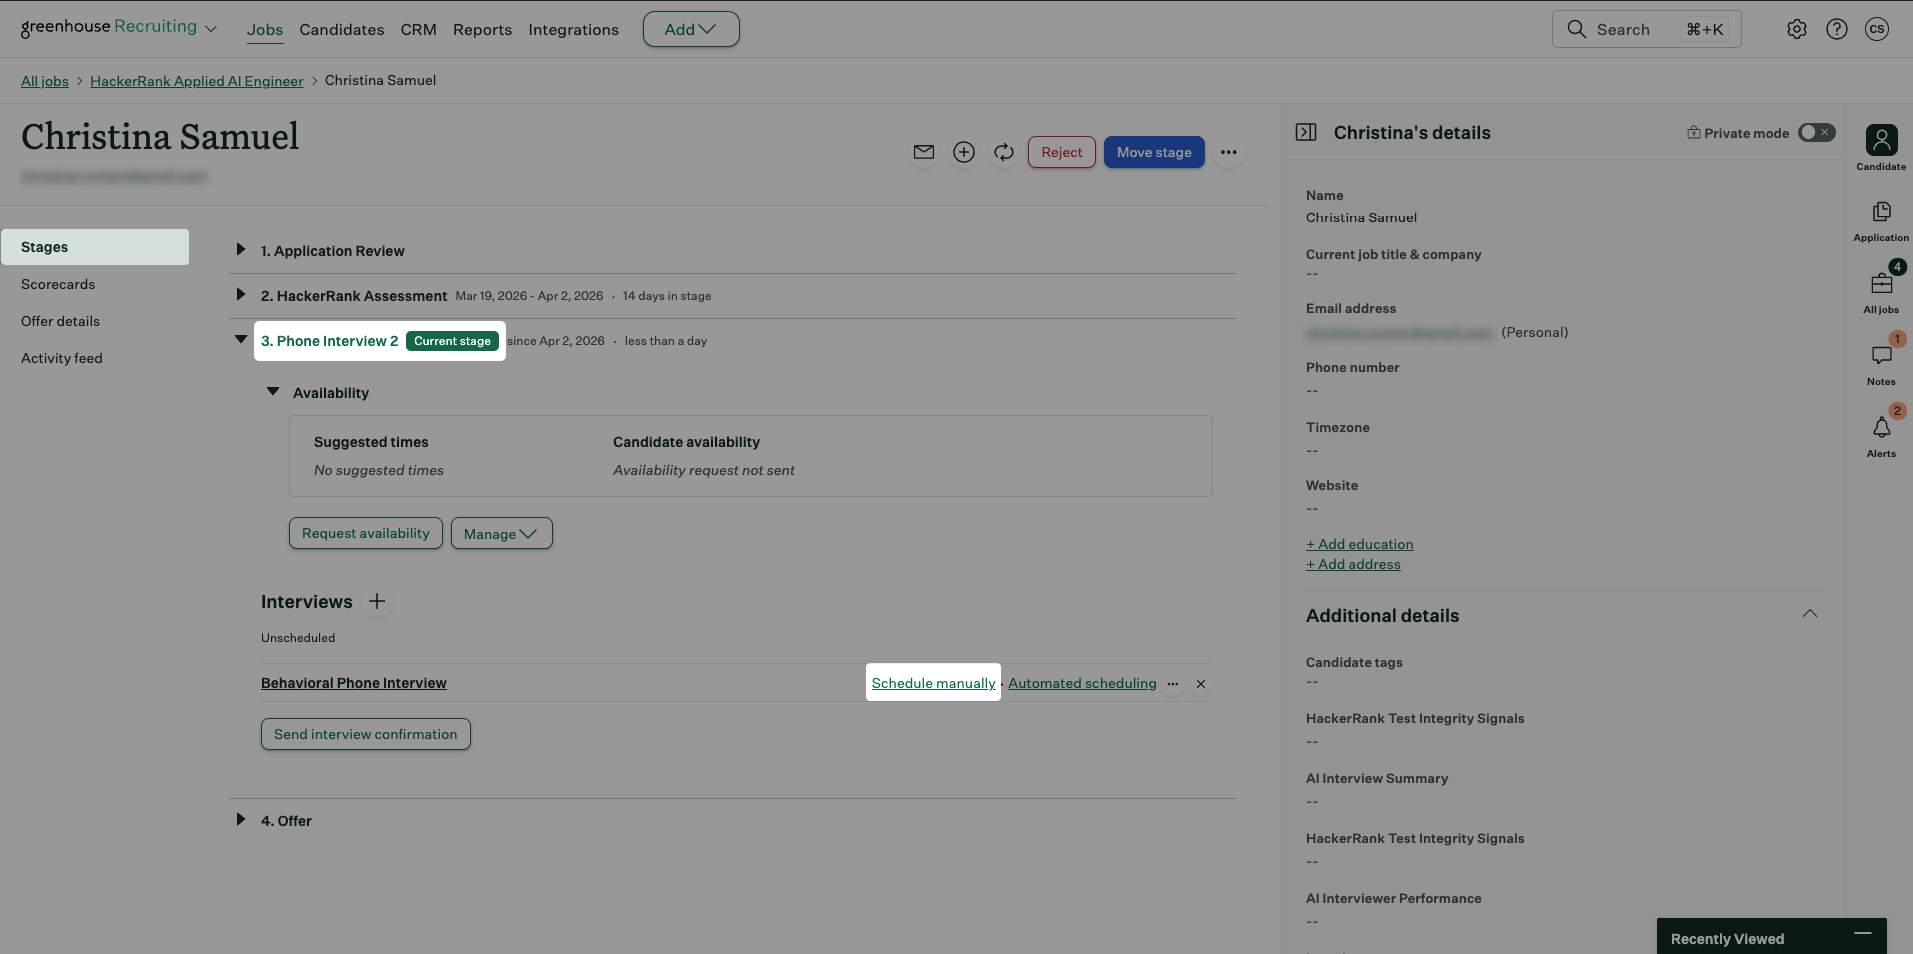
Task: Select the Candidate sidebar icon
Action: pos(1881,147)
